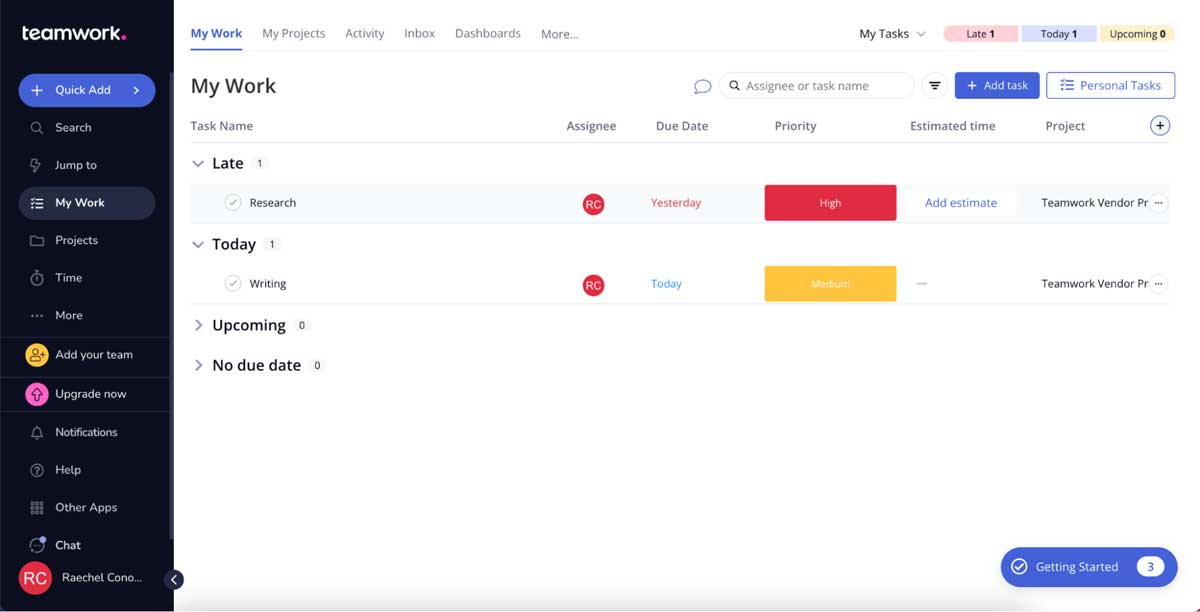
Task: Open the Quick Add menu
Action: [x=86, y=90]
